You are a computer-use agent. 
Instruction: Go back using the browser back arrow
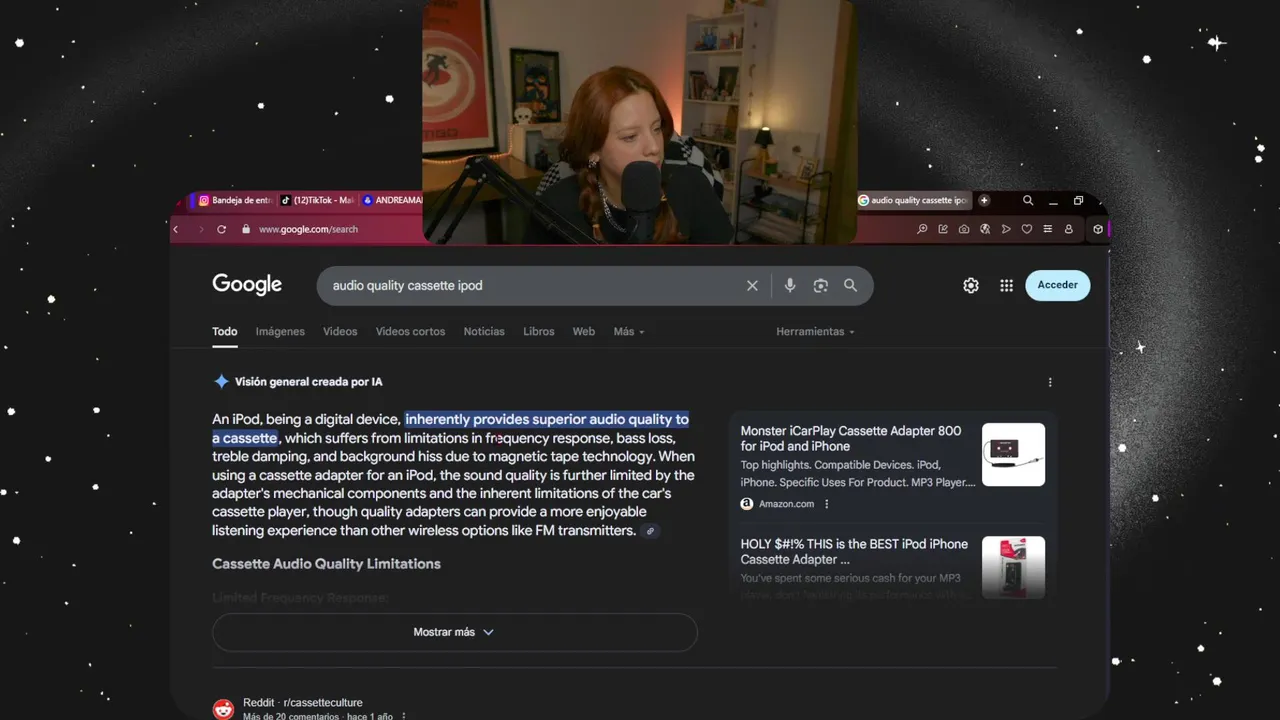click(176, 229)
